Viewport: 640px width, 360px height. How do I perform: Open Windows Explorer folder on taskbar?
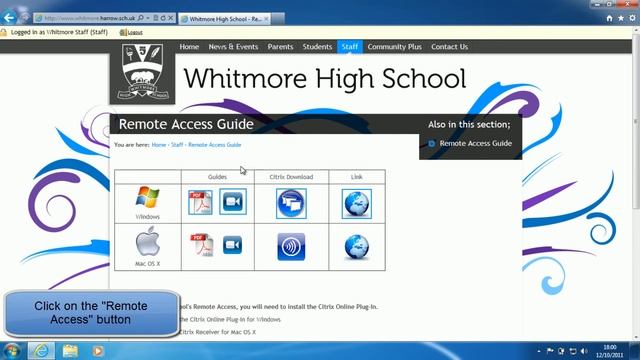[x=70, y=351]
